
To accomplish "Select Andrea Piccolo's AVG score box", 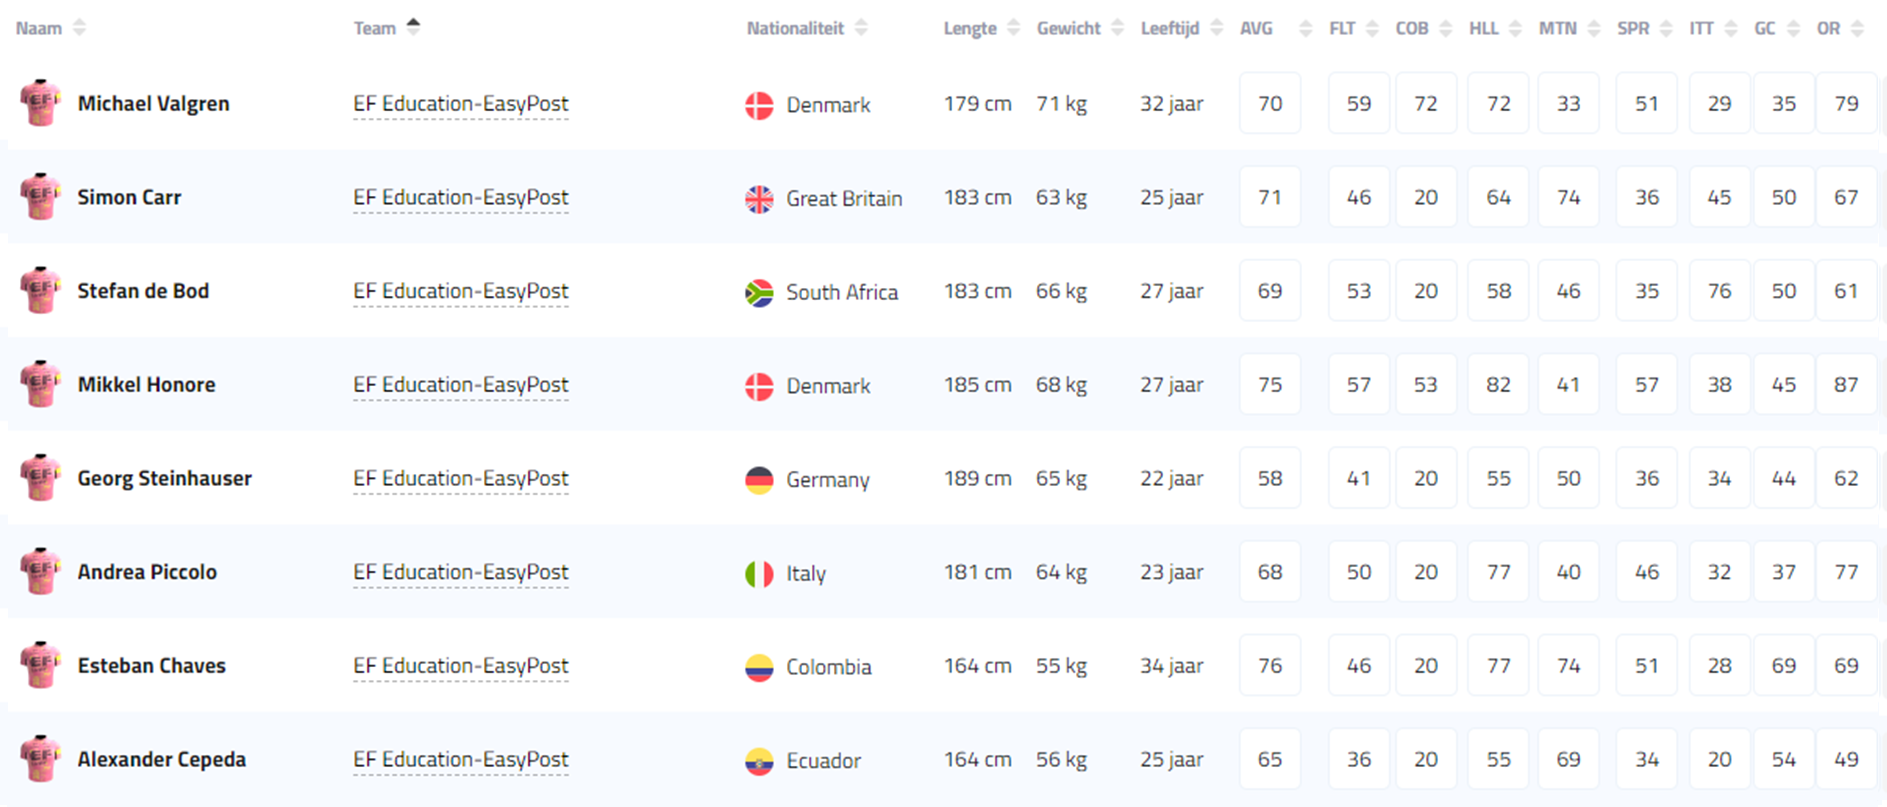I will point(1270,572).
